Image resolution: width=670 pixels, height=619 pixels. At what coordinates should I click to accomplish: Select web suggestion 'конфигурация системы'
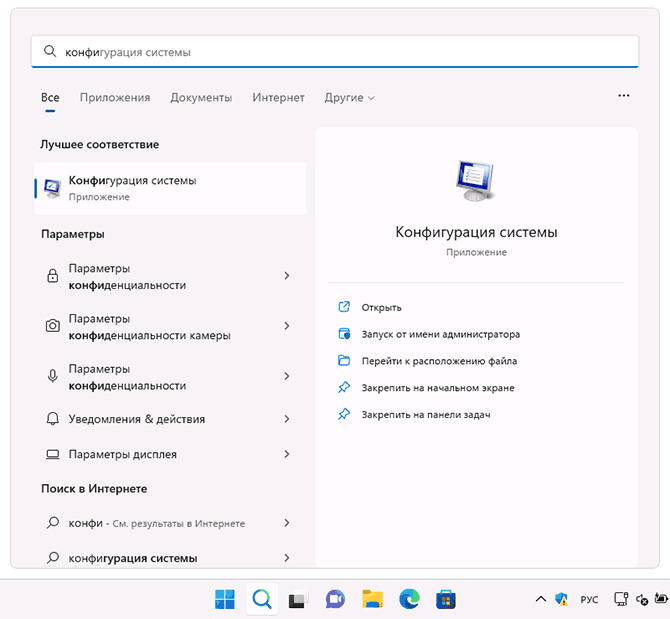tap(170, 558)
